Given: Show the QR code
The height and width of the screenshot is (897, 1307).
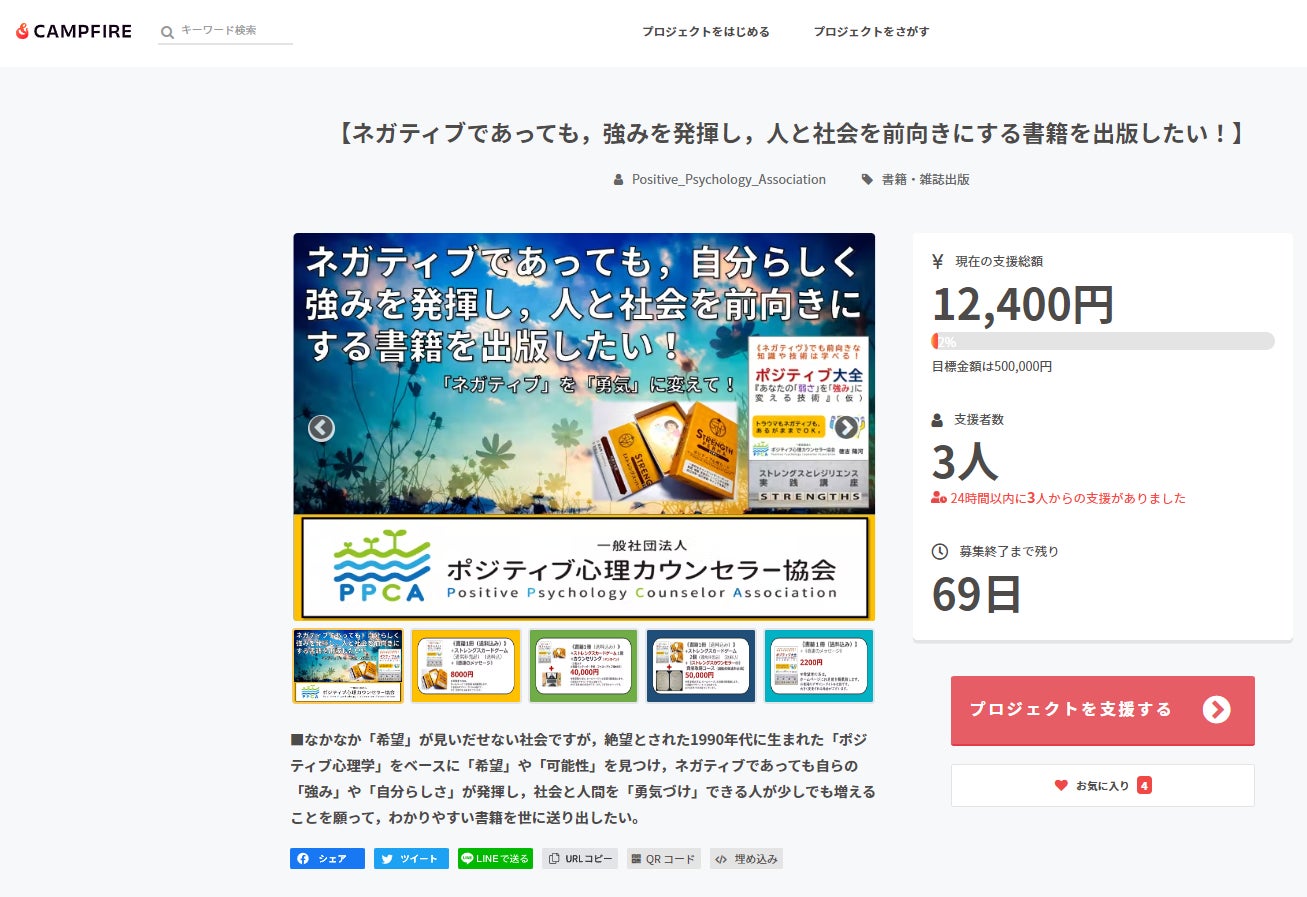Looking at the screenshot, I should (x=663, y=858).
